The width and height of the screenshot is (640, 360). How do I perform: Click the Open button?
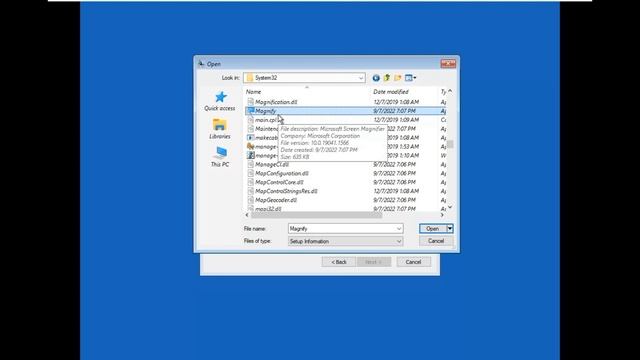pos(433,229)
